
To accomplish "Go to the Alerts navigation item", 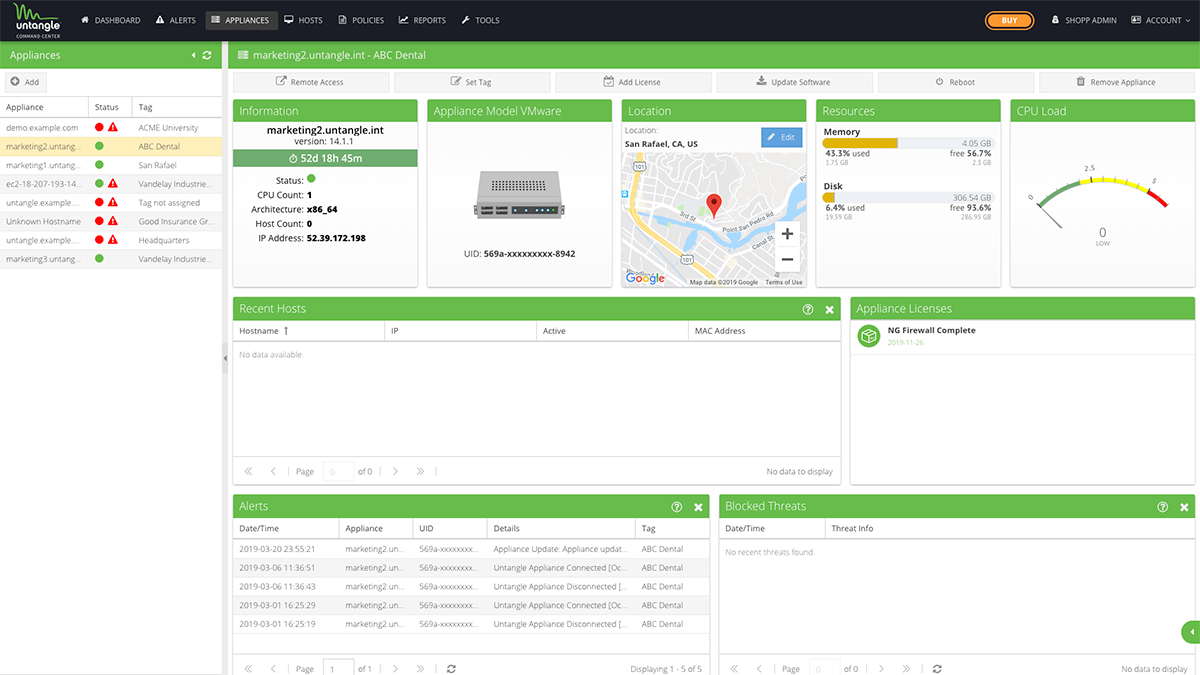I will click(176, 20).
